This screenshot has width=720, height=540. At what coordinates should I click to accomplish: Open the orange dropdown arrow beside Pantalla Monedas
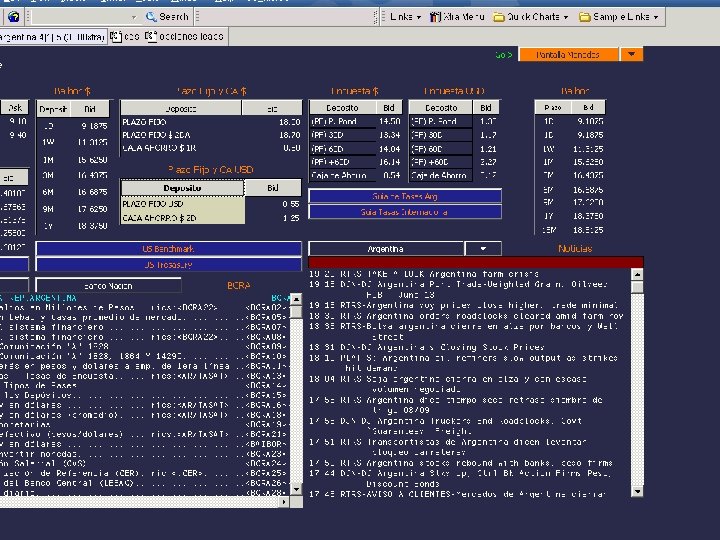click(x=631, y=54)
